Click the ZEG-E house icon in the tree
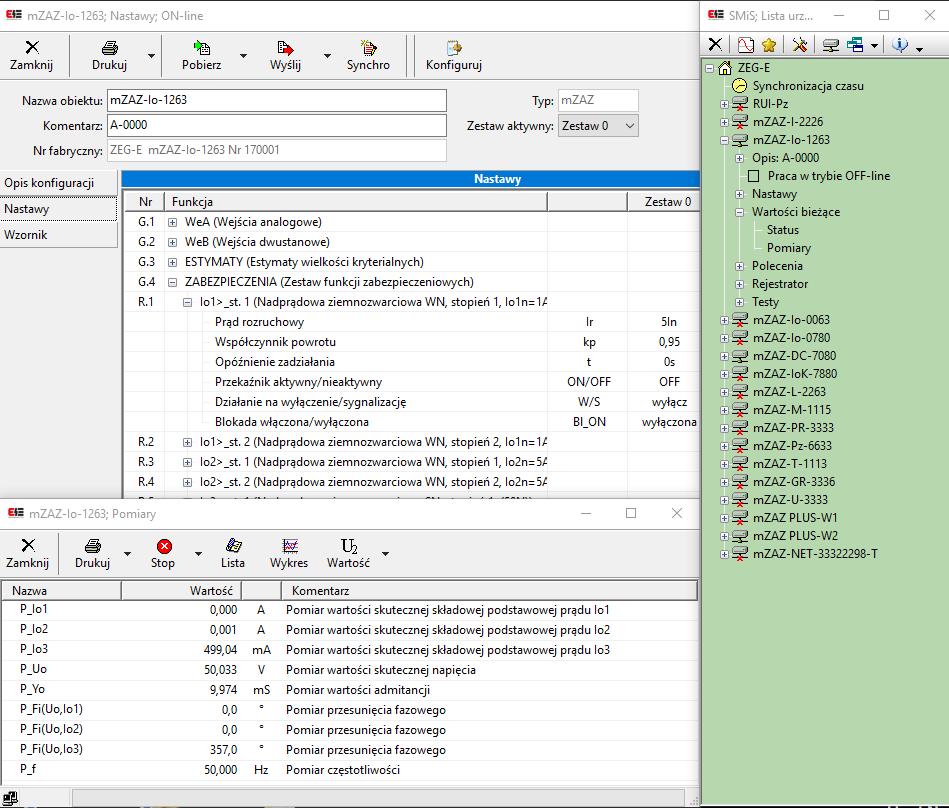The width and height of the screenshot is (949, 808). [725, 68]
